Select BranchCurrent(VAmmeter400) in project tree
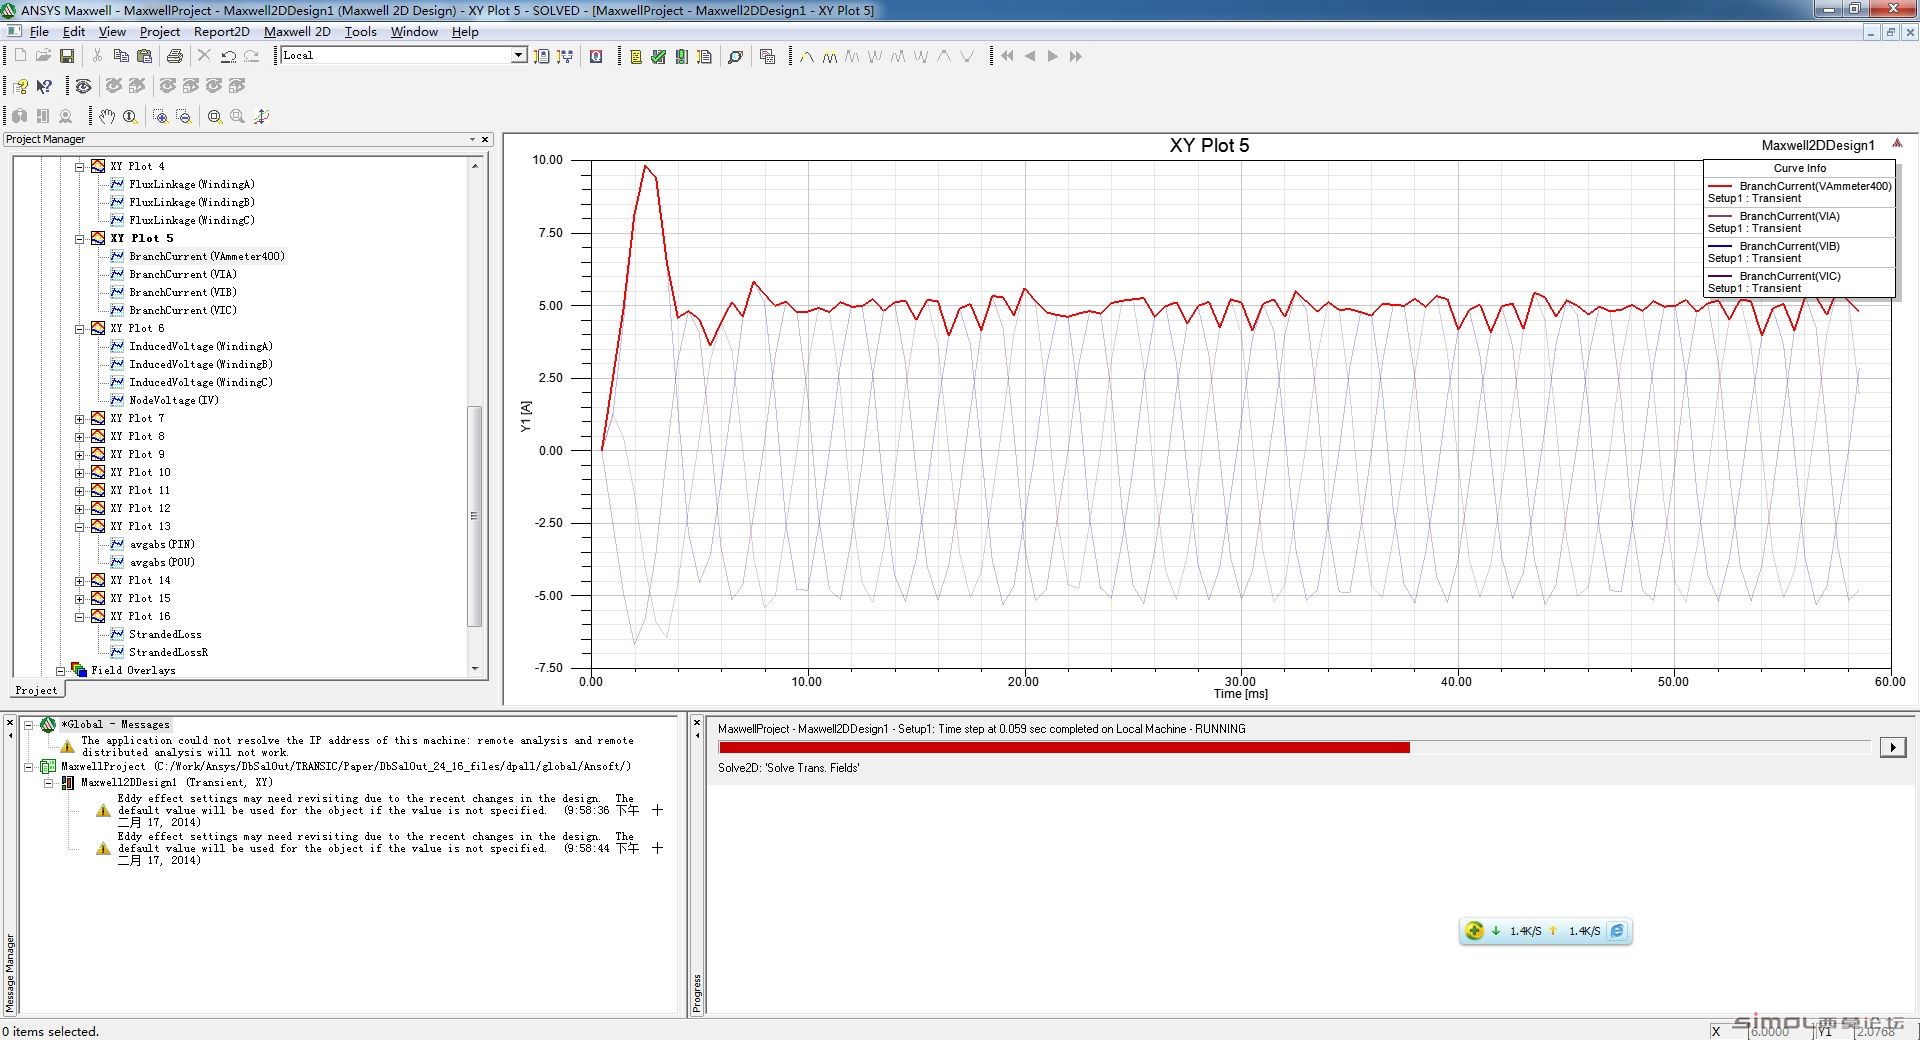This screenshot has width=1920, height=1040. click(x=207, y=257)
